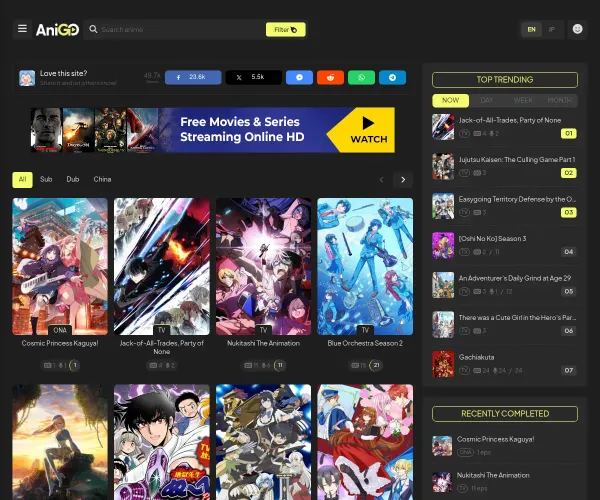Screen dimensions: 600x500
Task: Click rank 01 badge in trending
Action: coord(569,134)
